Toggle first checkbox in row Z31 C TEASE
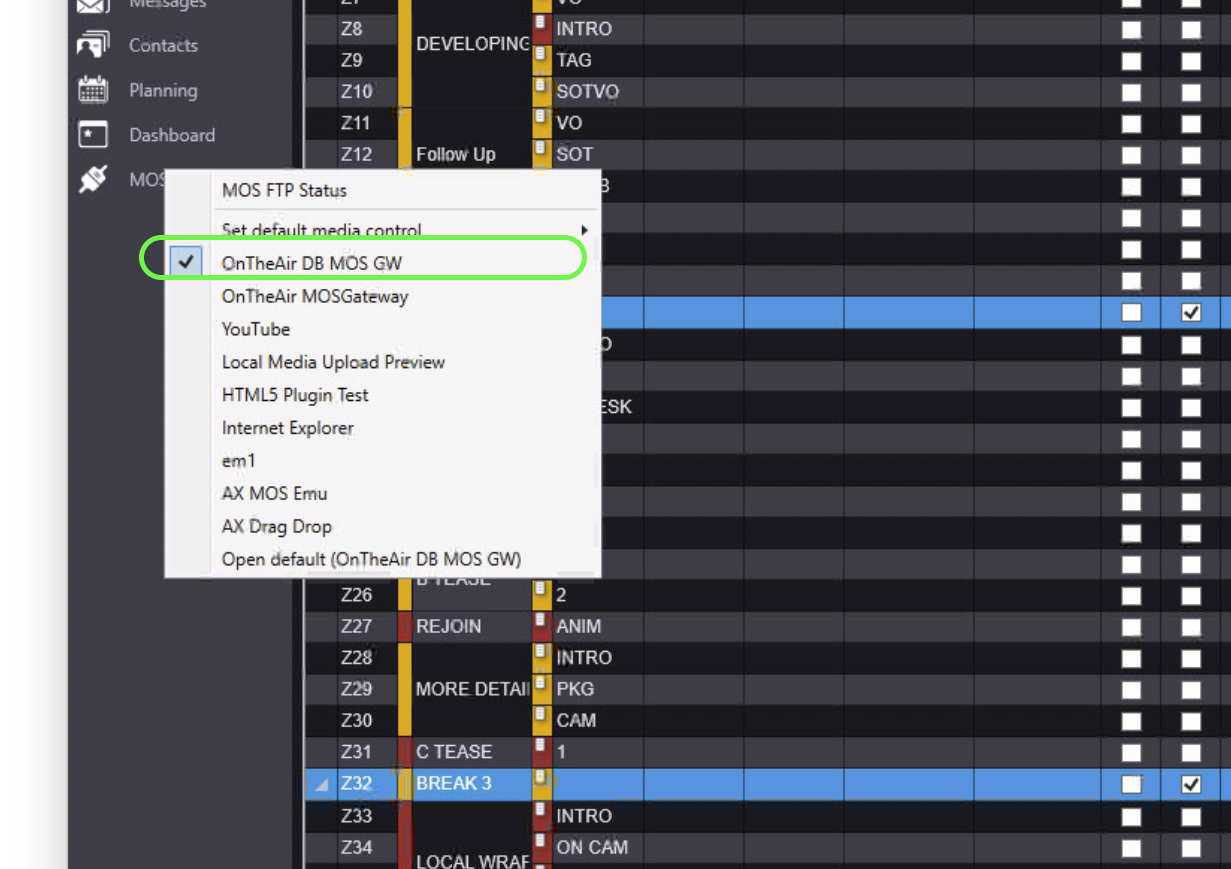The image size is (1231, 869). point(1131,753)
